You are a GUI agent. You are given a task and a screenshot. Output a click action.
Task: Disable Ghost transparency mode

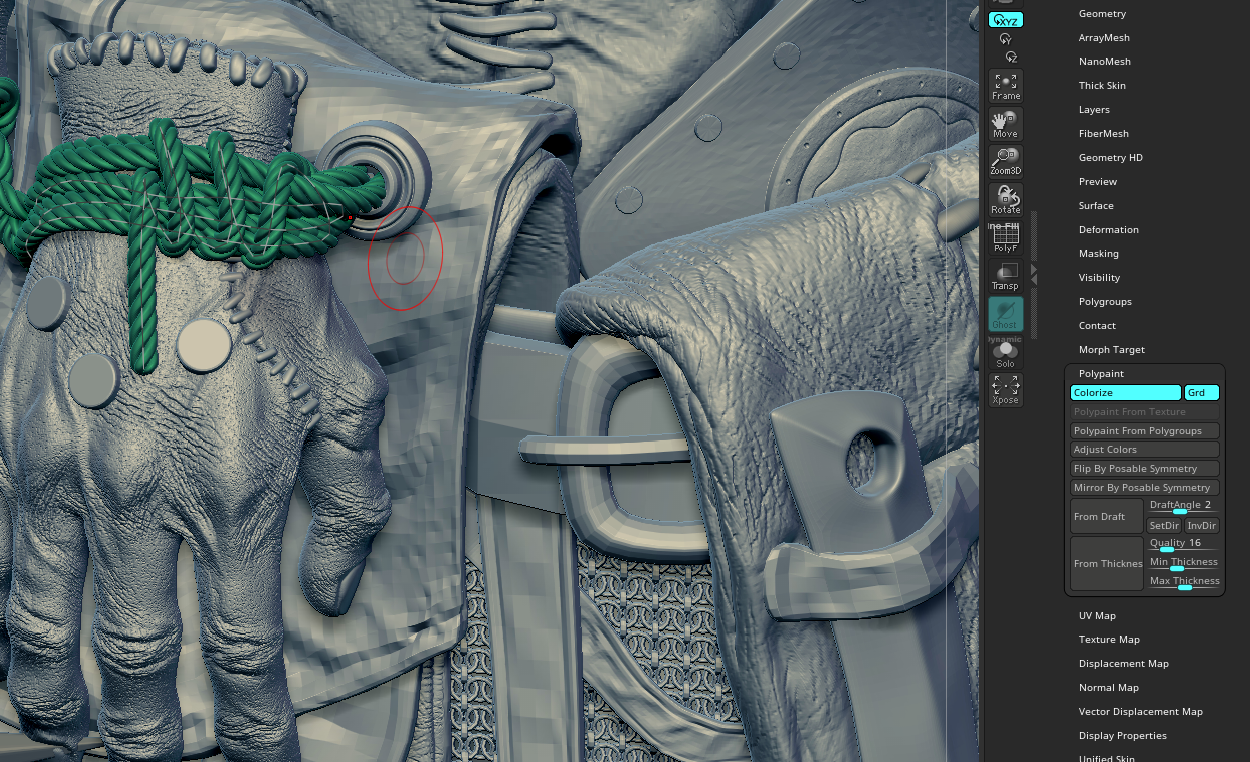1006,314
